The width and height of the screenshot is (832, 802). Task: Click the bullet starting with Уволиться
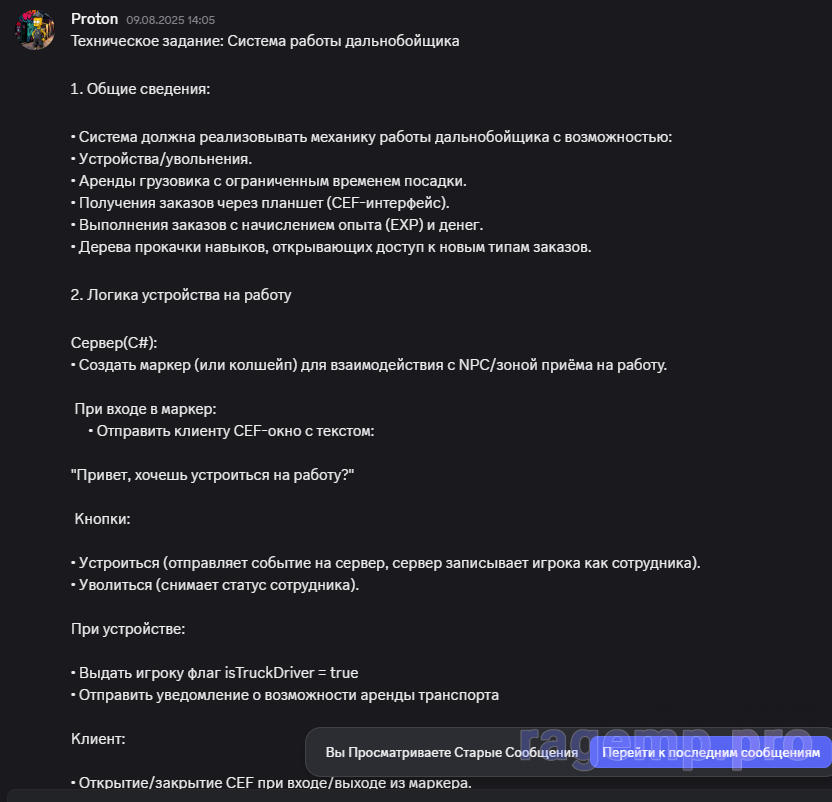tap(215, 585)
